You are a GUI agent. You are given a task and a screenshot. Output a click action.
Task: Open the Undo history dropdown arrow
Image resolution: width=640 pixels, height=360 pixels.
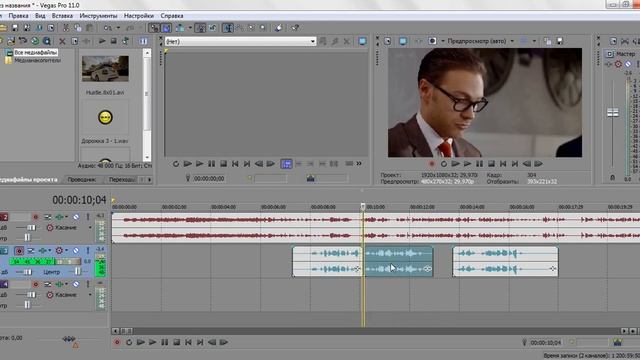(118, 28)
